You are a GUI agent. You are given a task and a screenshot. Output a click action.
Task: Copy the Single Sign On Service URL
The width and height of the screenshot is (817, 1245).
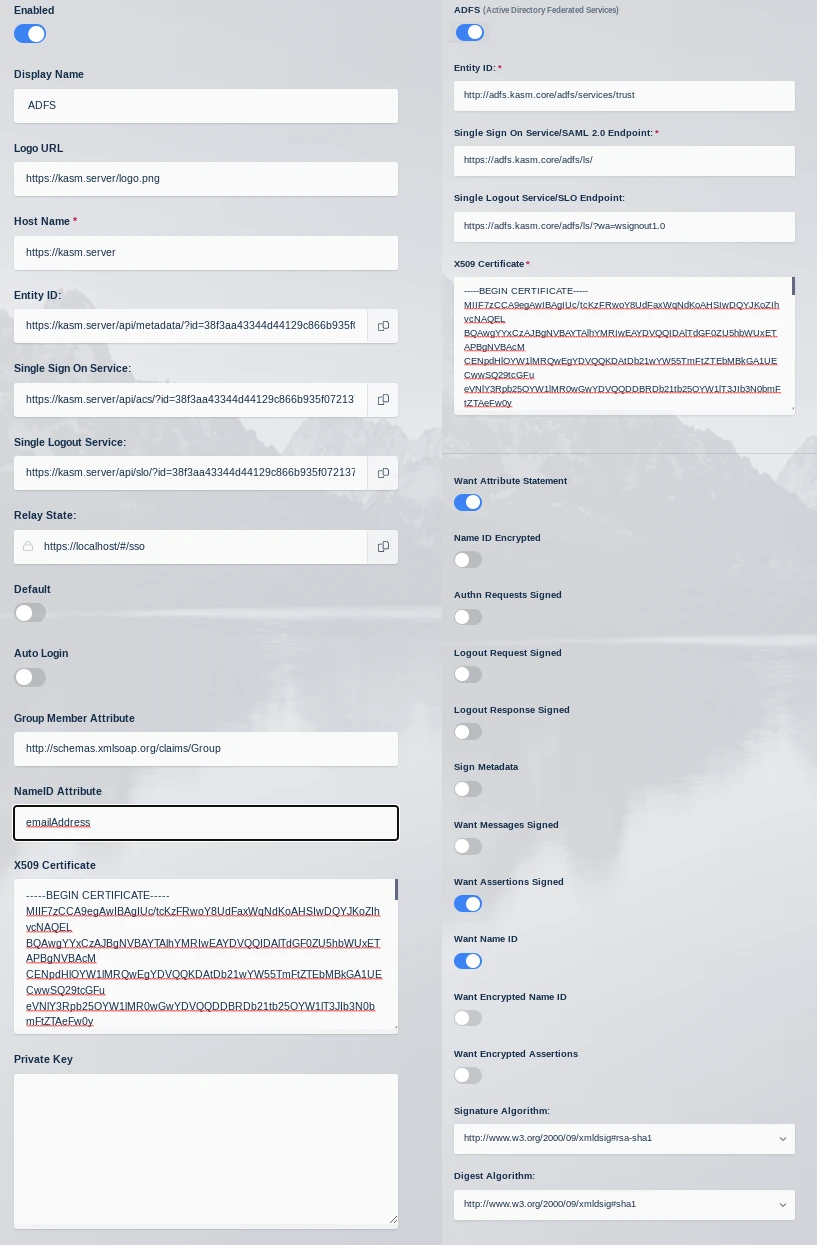383,399
